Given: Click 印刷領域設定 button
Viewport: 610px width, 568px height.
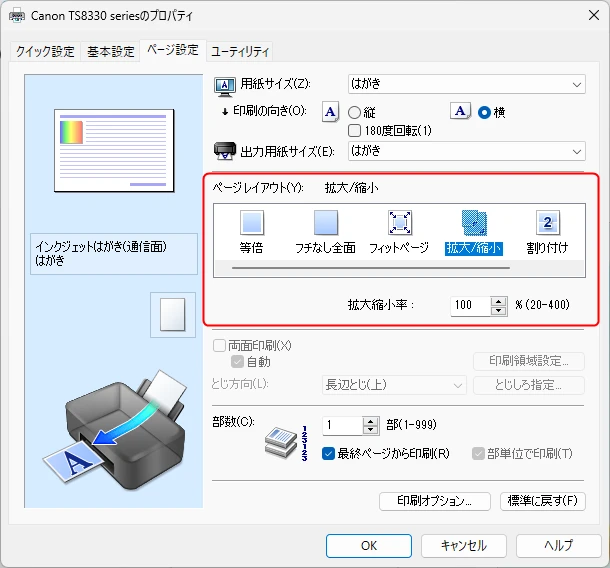Looking at the screenshot, I should point(529,361).
